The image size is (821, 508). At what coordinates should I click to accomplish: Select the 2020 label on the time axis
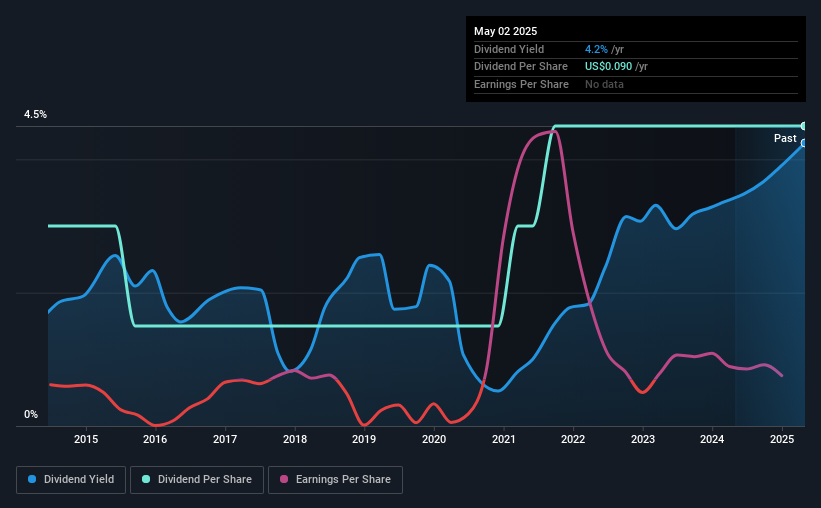tap(434, 439)
